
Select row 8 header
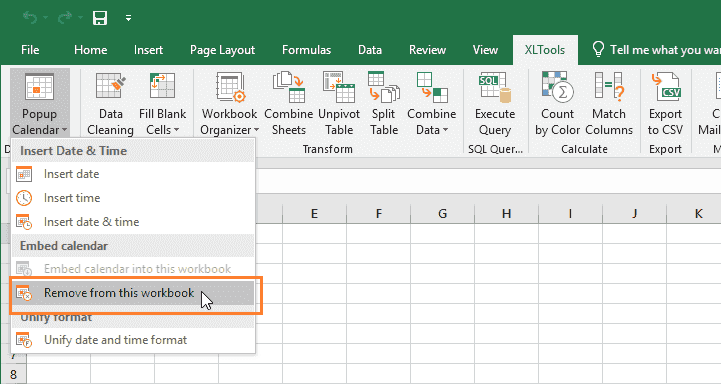pyautogui.click(x=13, y=374)
